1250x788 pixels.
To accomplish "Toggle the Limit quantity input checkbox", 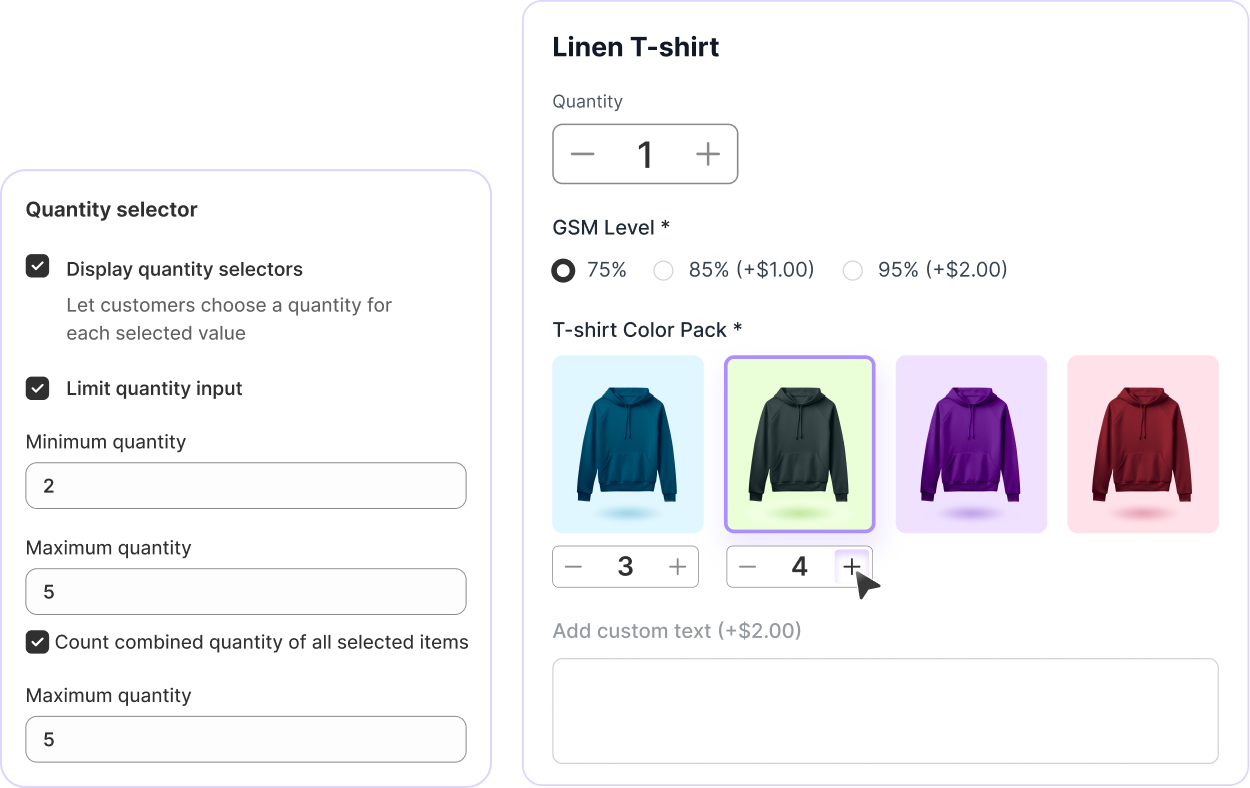I will 38,388.
